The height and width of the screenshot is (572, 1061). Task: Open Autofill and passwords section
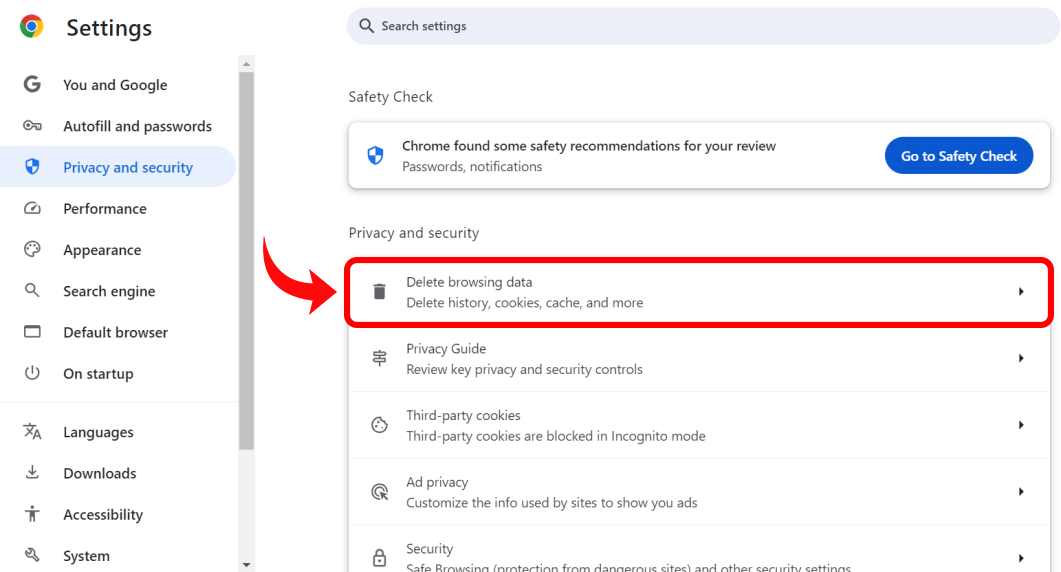[118, 126]
